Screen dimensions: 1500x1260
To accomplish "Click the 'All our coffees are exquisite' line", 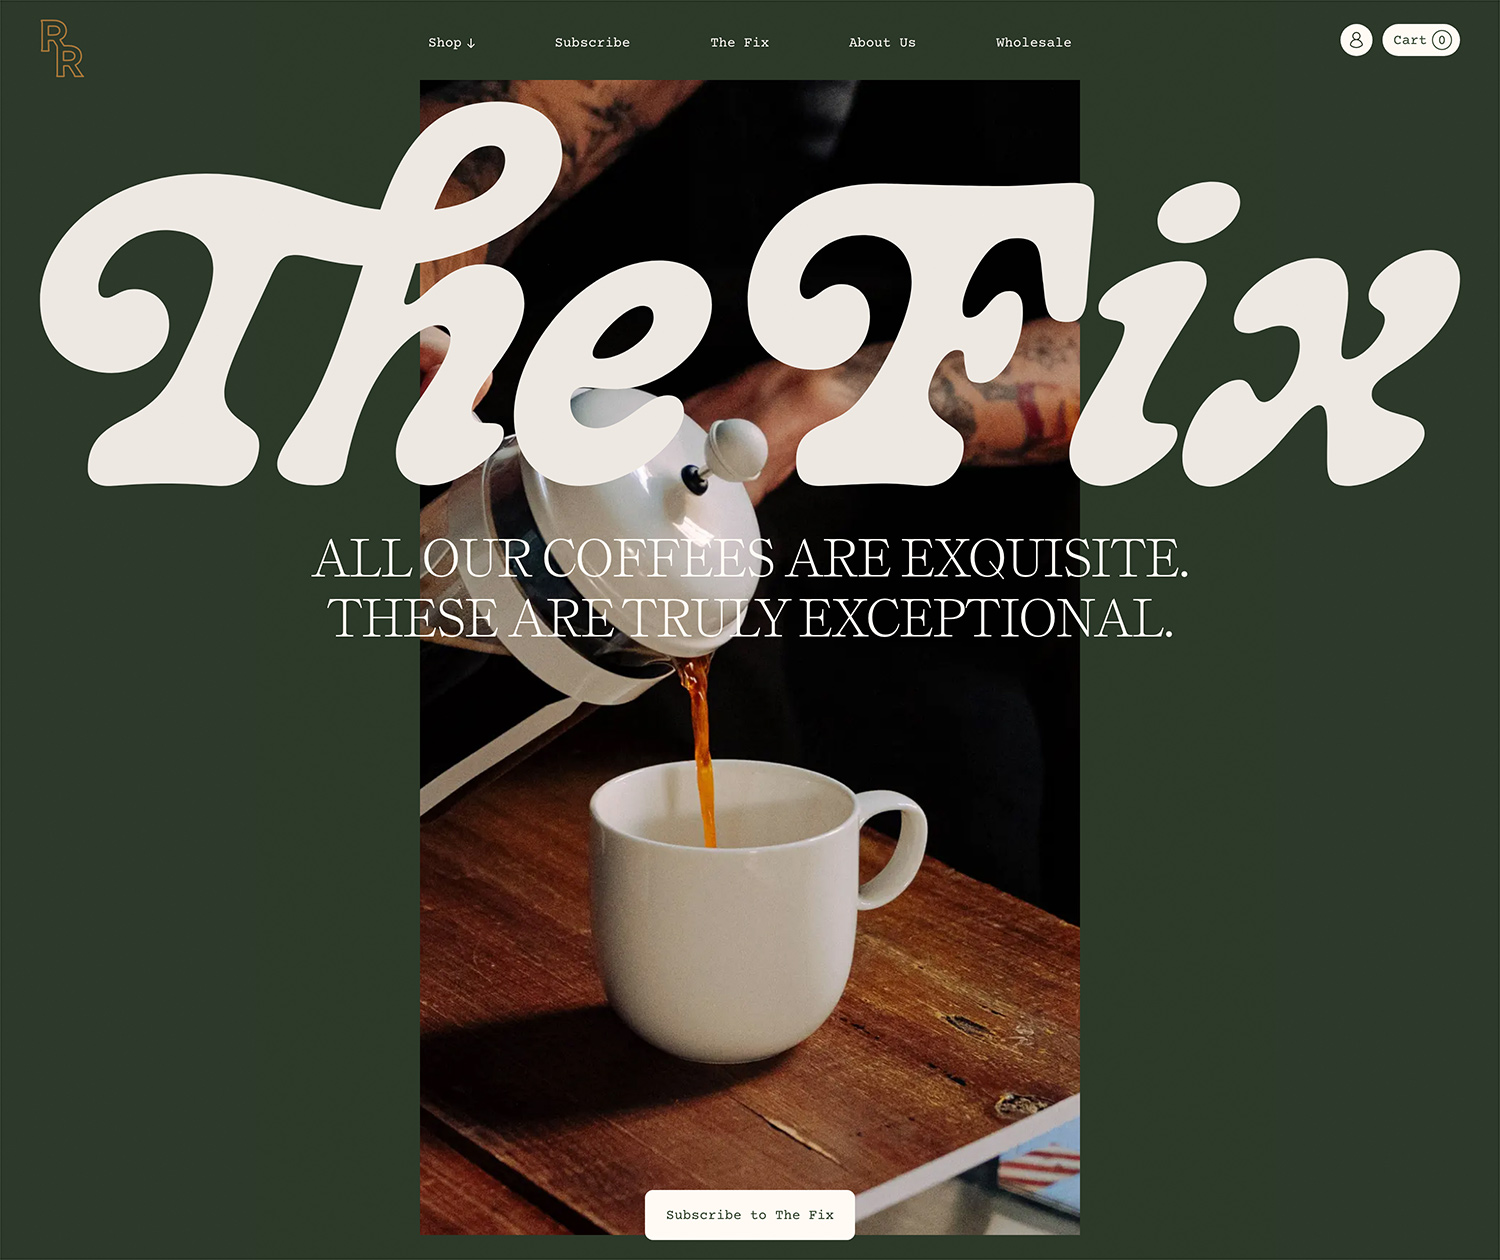I will coord(750,558).
